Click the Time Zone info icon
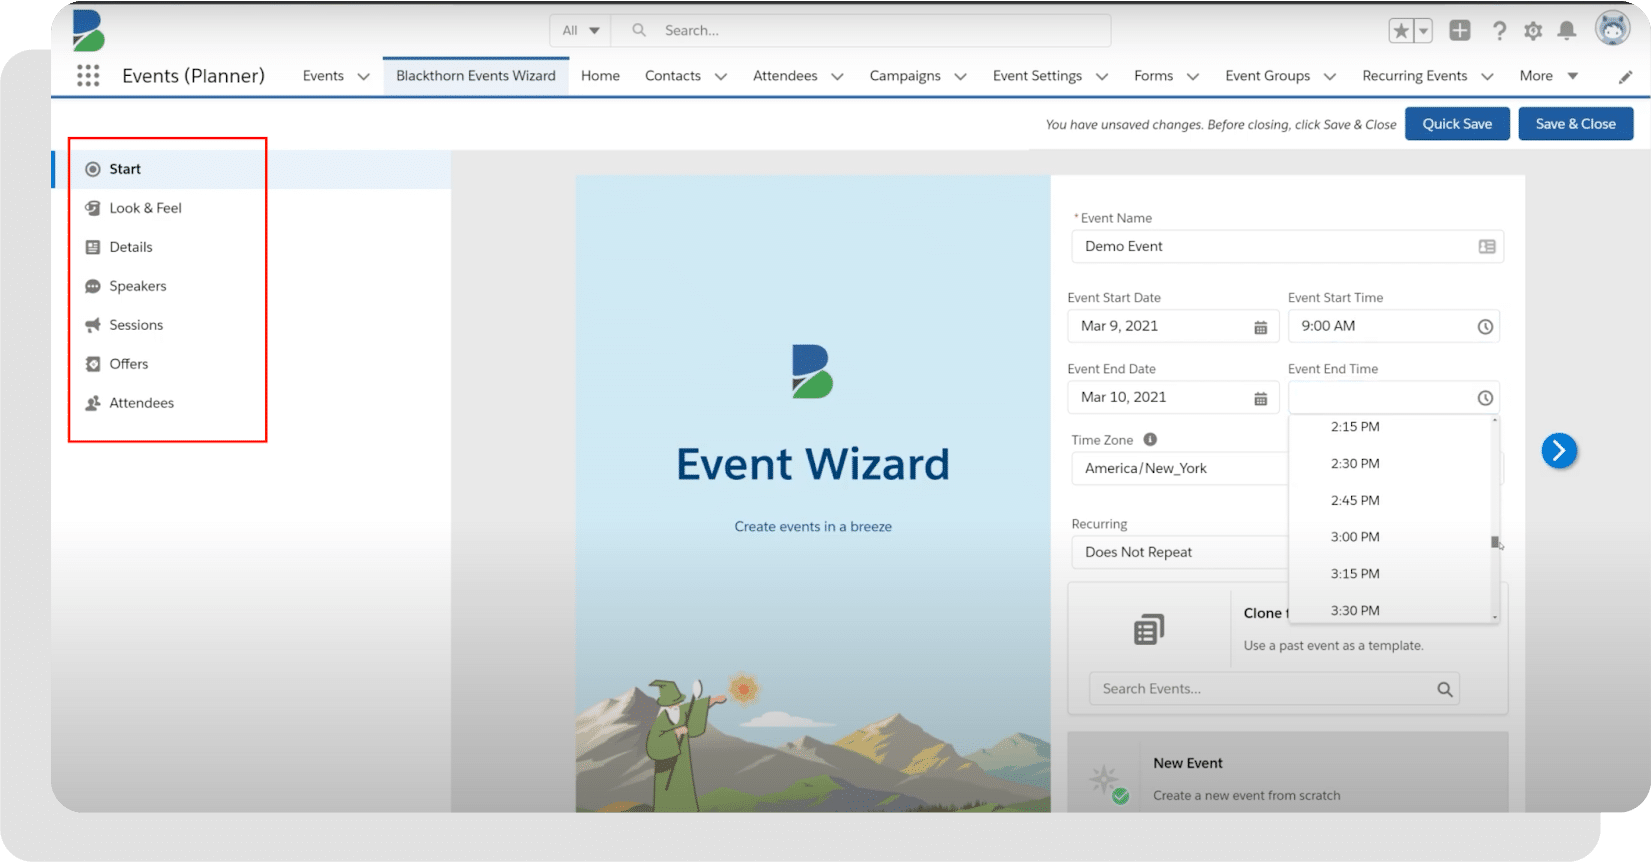This screenshot has height=862, width=1652. [1150, 439]
